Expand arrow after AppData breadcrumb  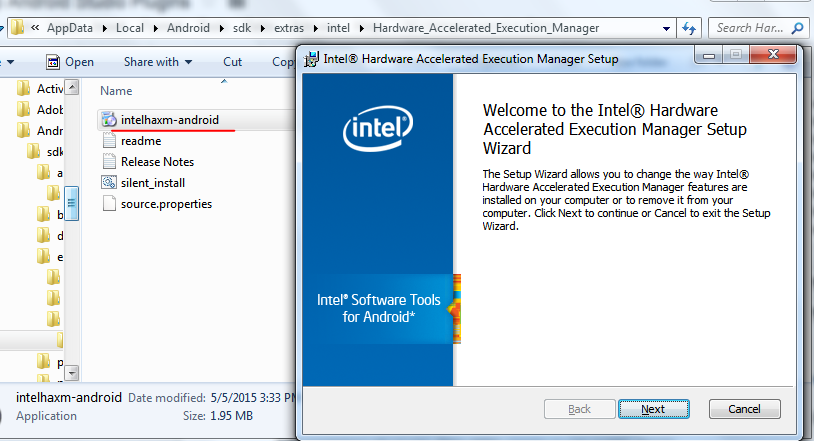[104, 29]
